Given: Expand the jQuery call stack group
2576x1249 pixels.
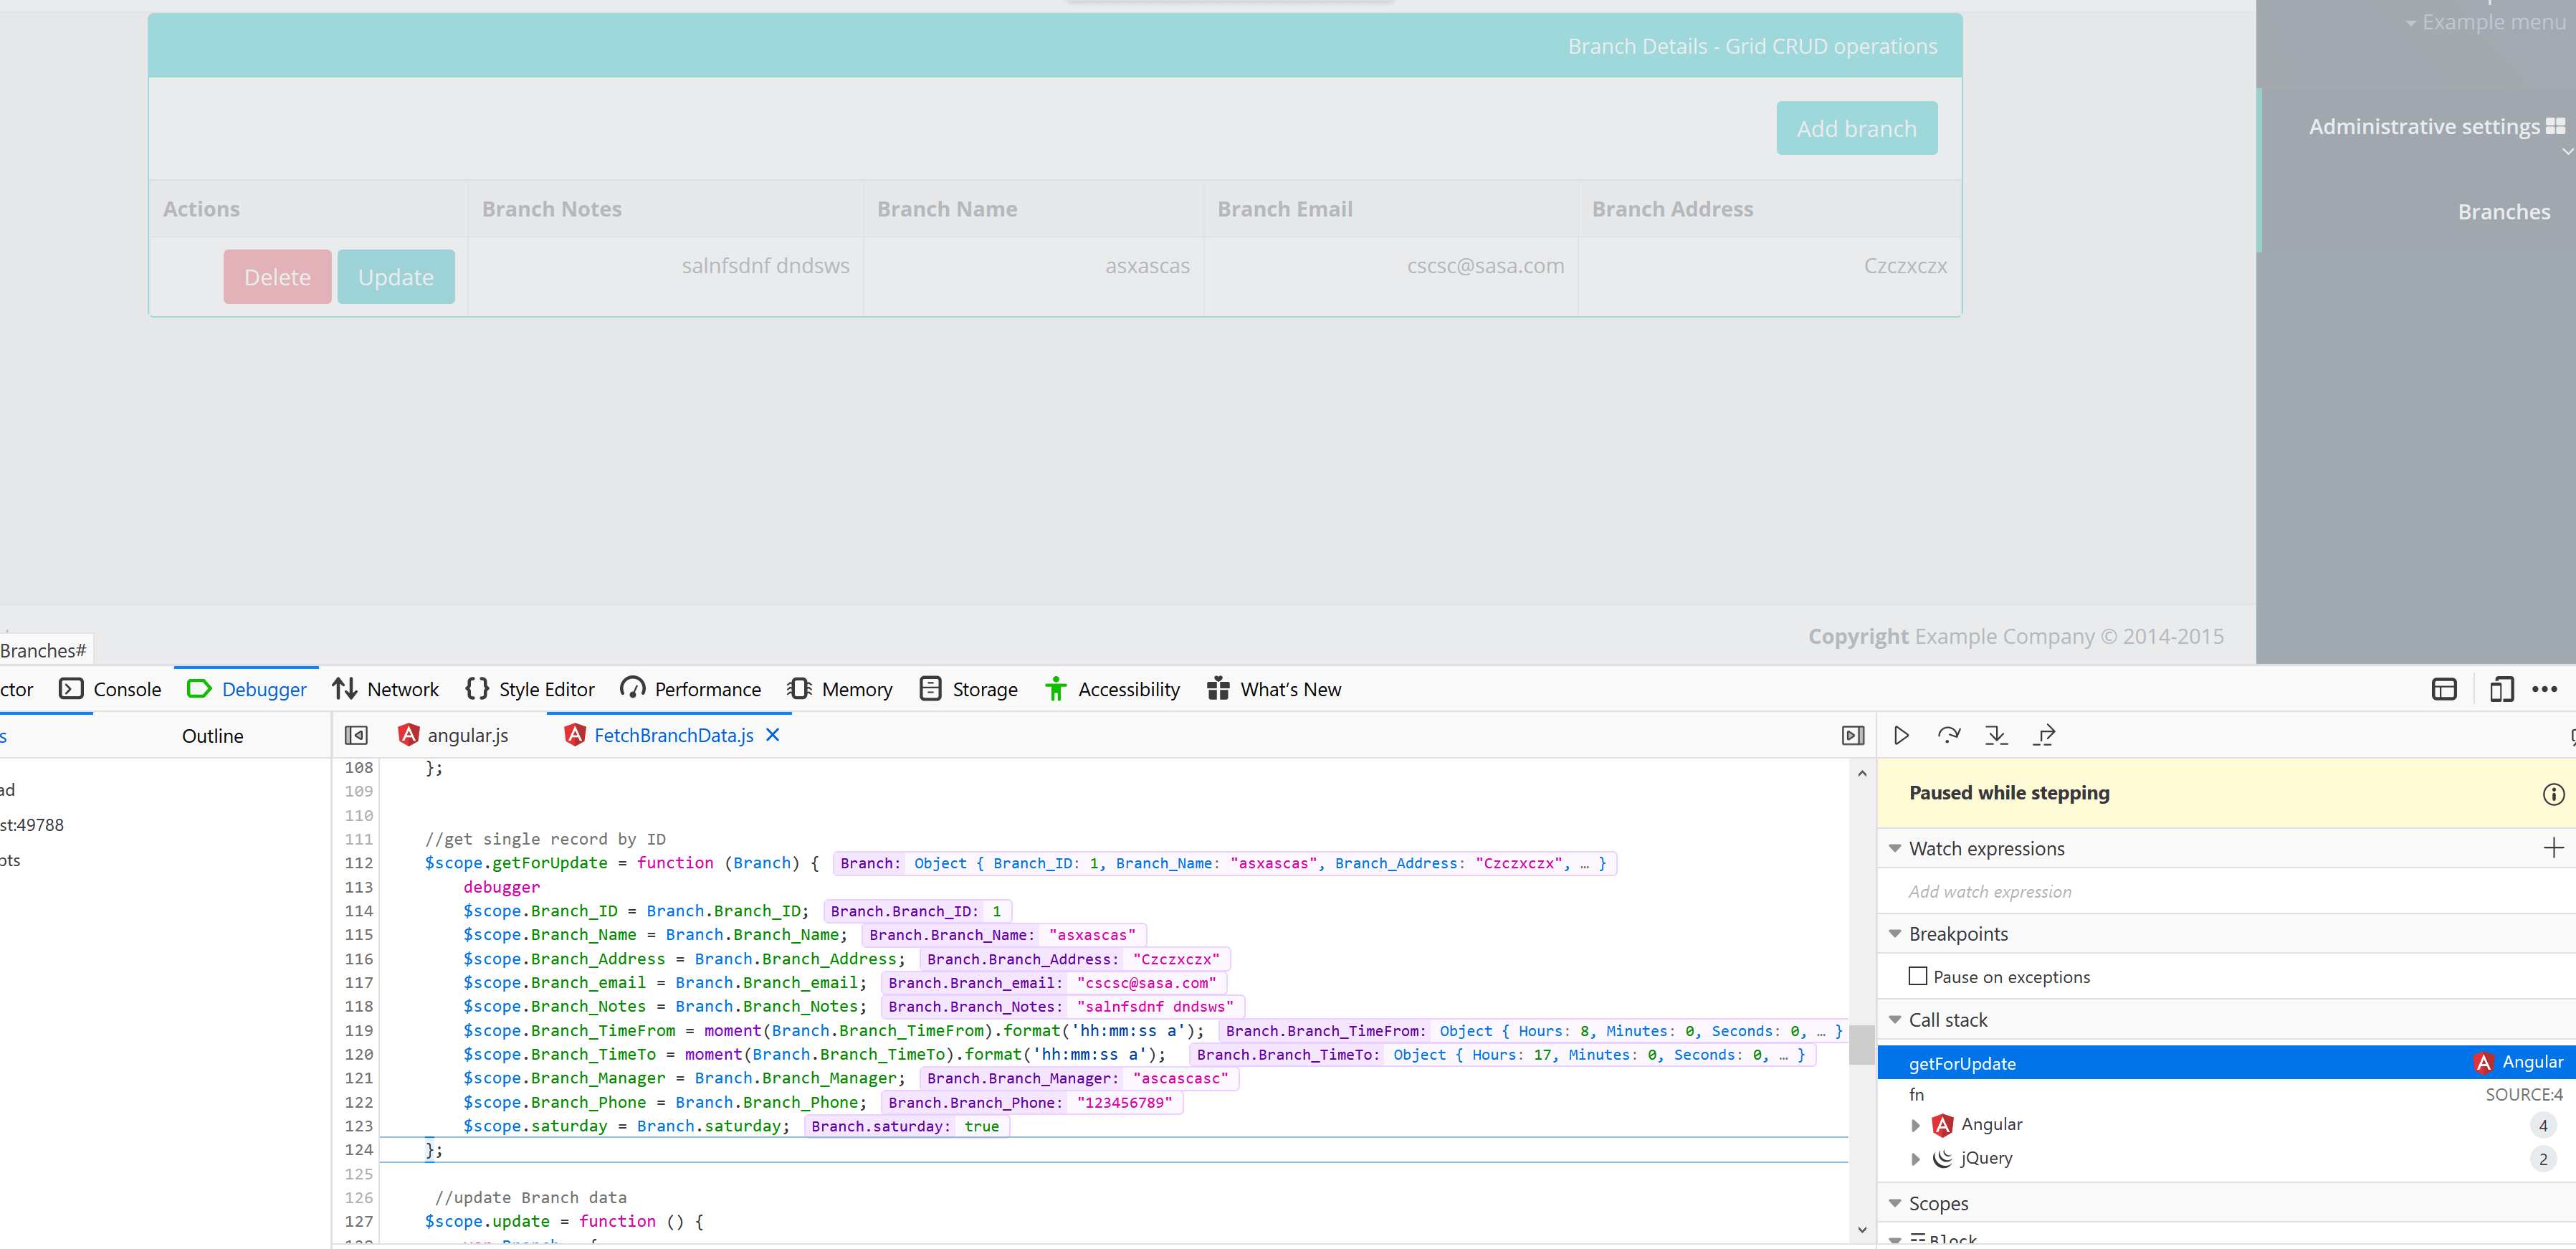Looking at the screenshot, I should [x=1915, y=1159].
